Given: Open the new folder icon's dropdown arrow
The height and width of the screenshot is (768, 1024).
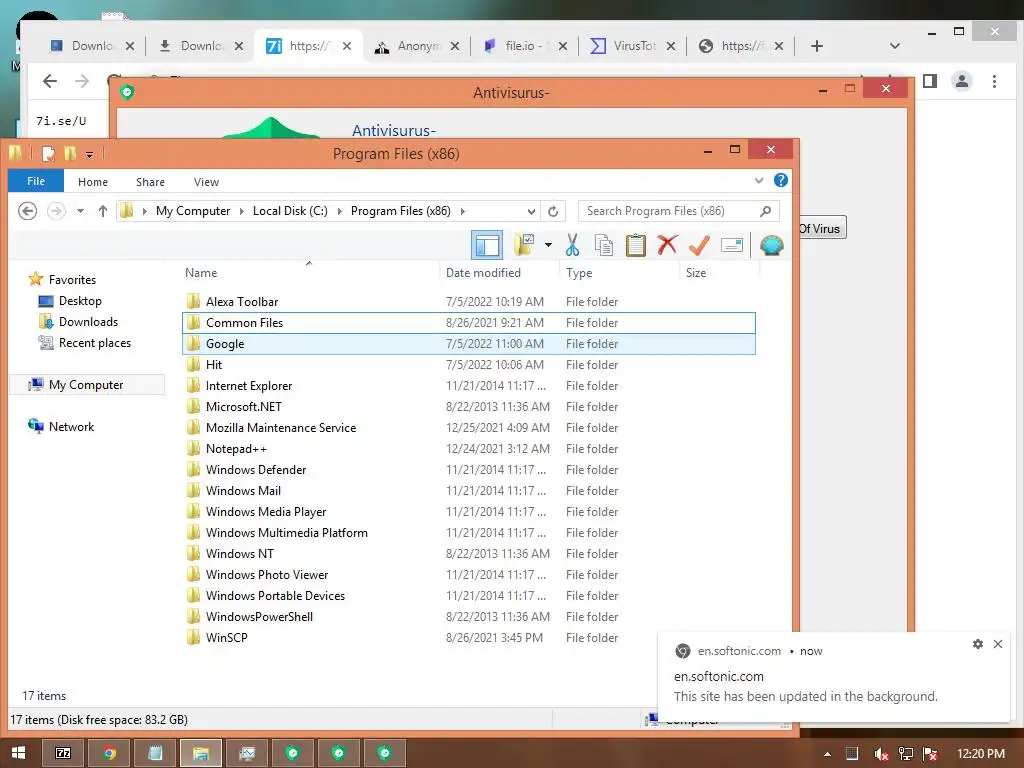Looking at the screenshot, I should (549, 246).
